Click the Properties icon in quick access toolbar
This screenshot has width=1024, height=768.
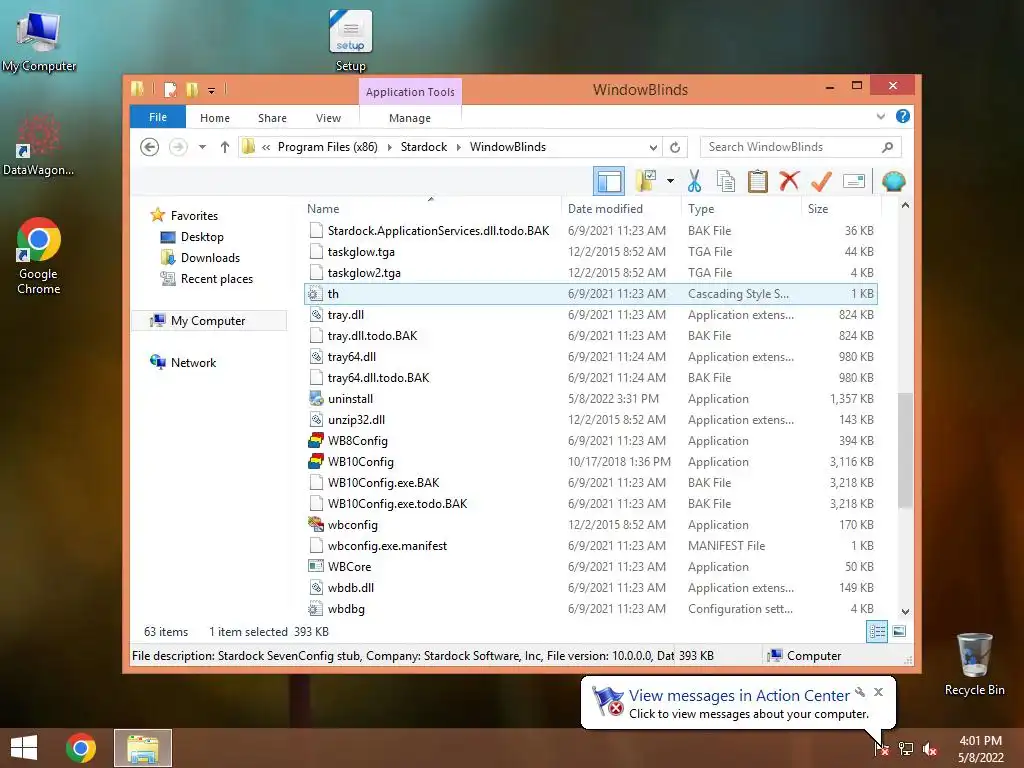170,89
